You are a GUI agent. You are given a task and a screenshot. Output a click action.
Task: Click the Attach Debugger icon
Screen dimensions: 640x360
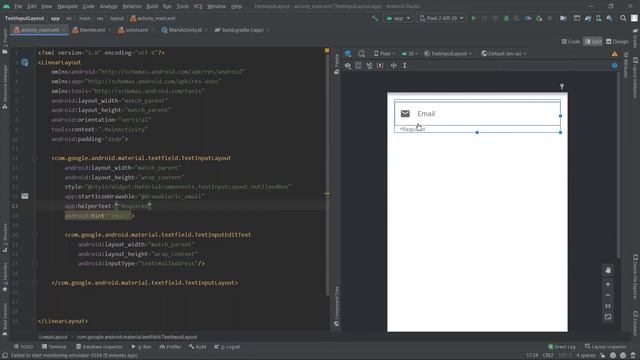click(x=539, y=18)
